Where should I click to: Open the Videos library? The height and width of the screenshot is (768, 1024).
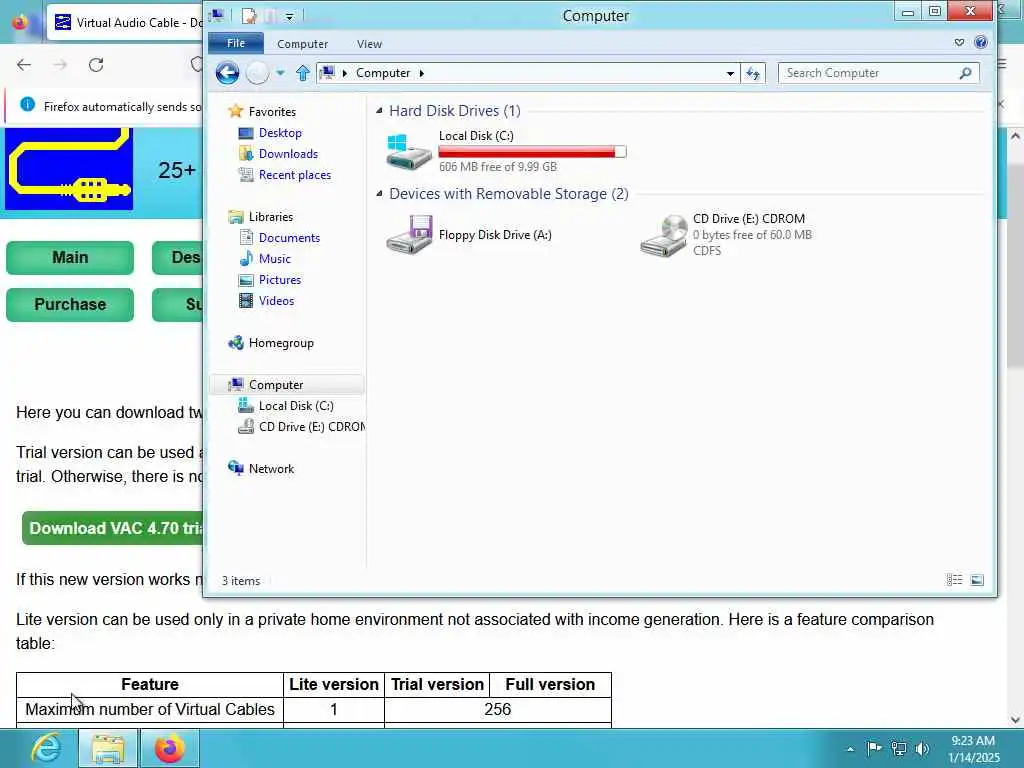pos(276,300)
